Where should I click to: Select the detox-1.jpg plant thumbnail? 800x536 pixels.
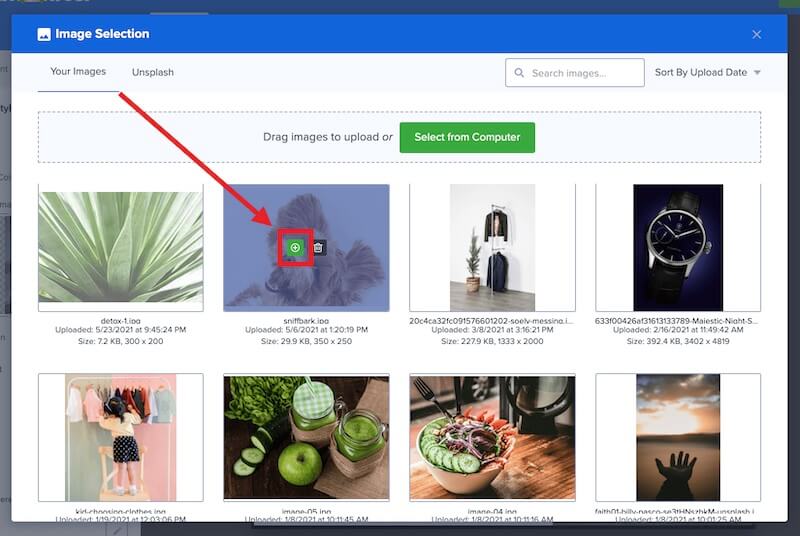120,247
